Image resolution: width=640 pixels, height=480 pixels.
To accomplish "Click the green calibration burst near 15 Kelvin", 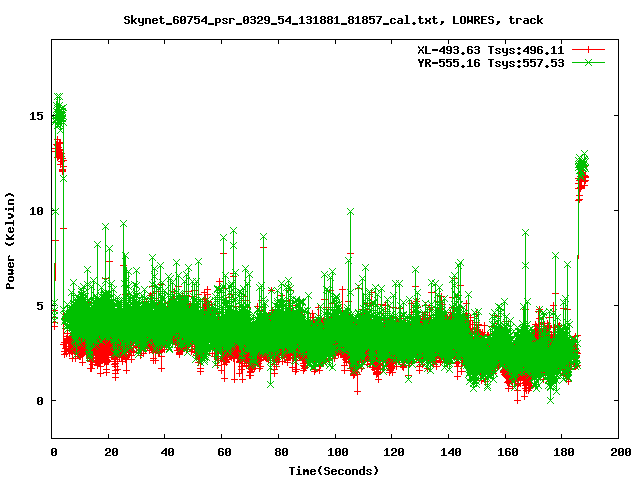I will 60,114.
